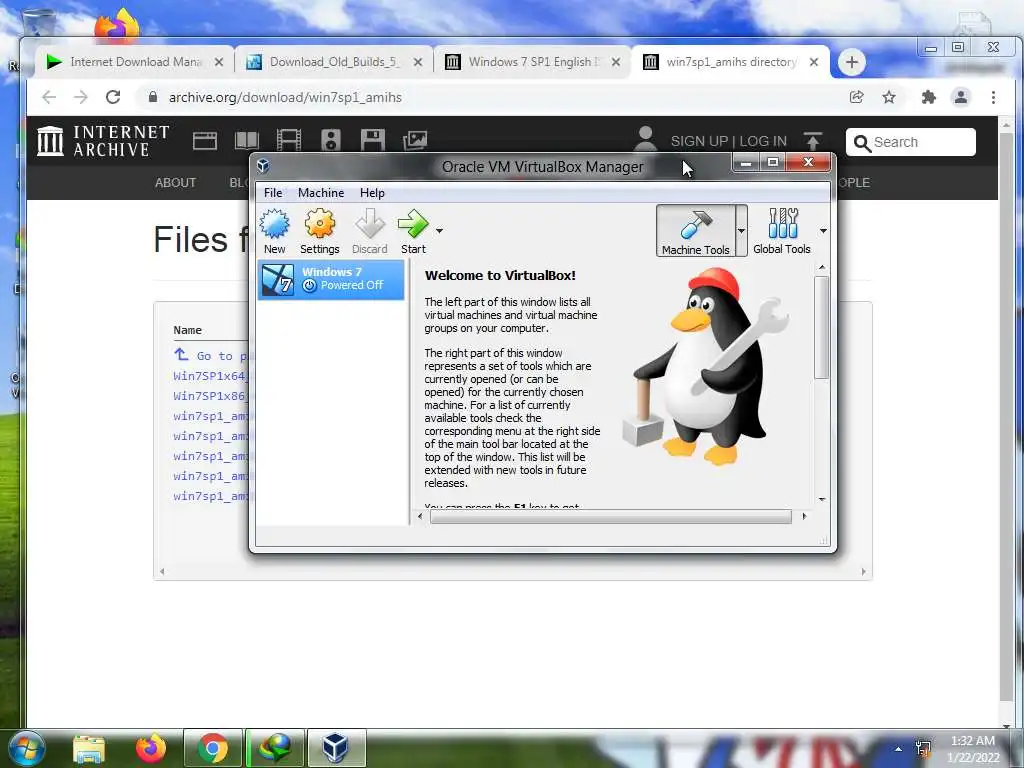
Task: Click SIGN UP on Internet Archive
Action: coord(699,141)
